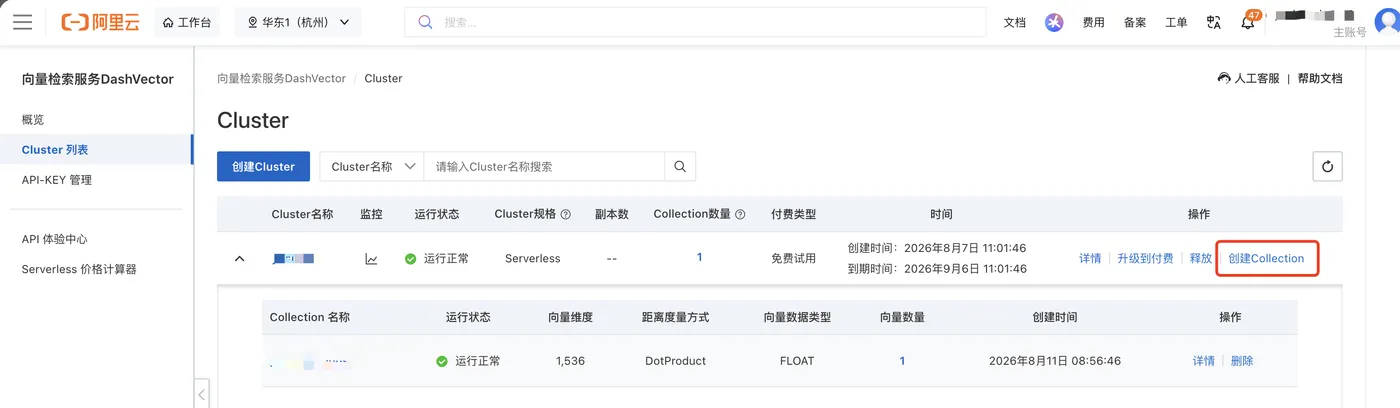Click the help icon beside Collection数量
1400x408 pixels.
pyautogui.click(x=741, y=215)
